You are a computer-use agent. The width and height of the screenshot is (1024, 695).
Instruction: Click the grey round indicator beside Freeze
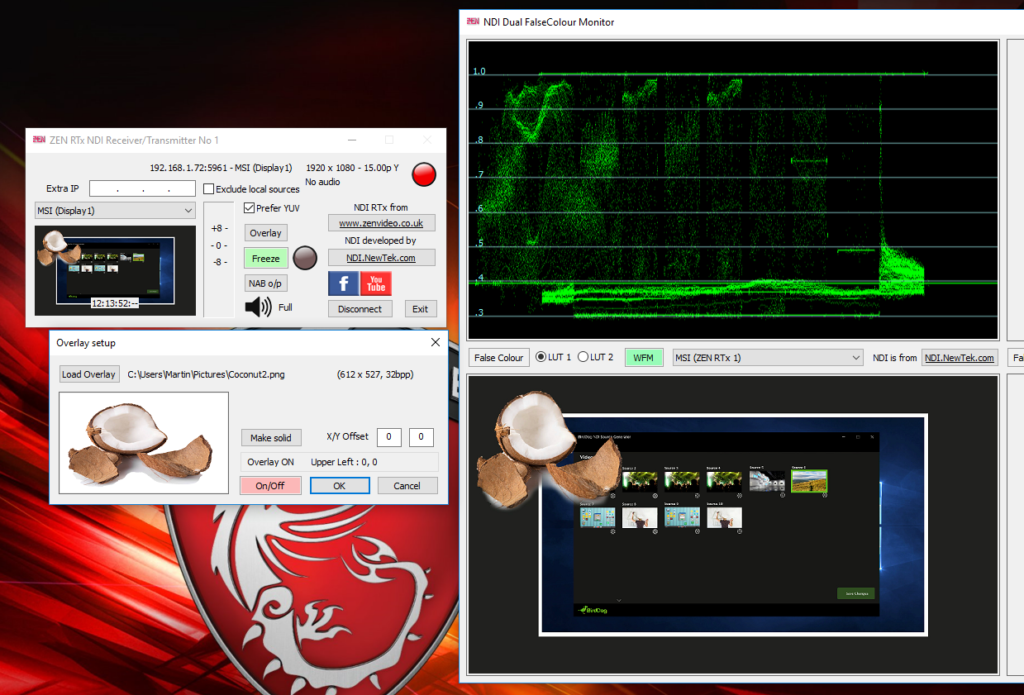pyautogui.click(x=305, y=258)
